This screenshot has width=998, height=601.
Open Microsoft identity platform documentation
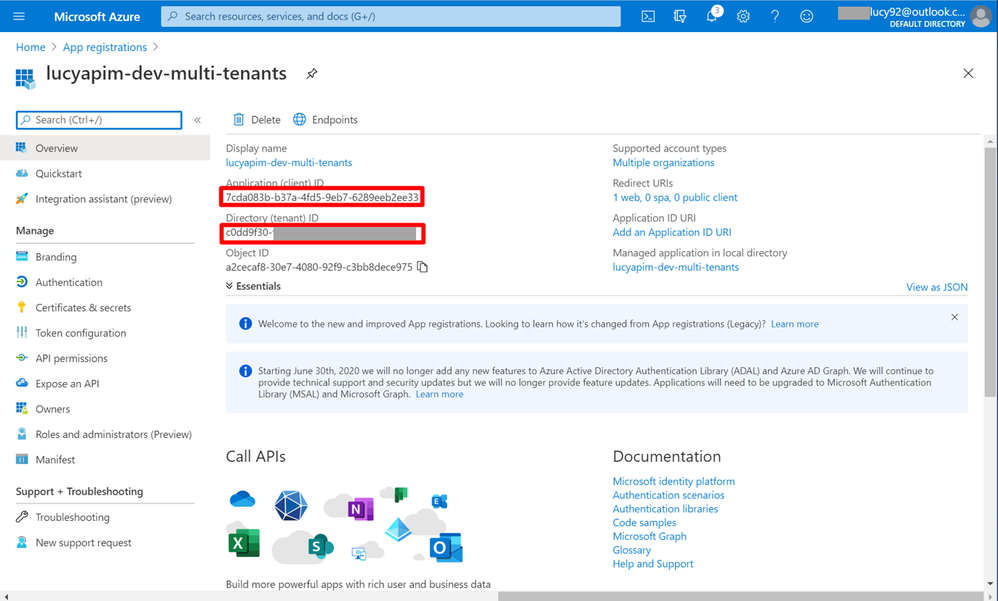tap(673, 481)
